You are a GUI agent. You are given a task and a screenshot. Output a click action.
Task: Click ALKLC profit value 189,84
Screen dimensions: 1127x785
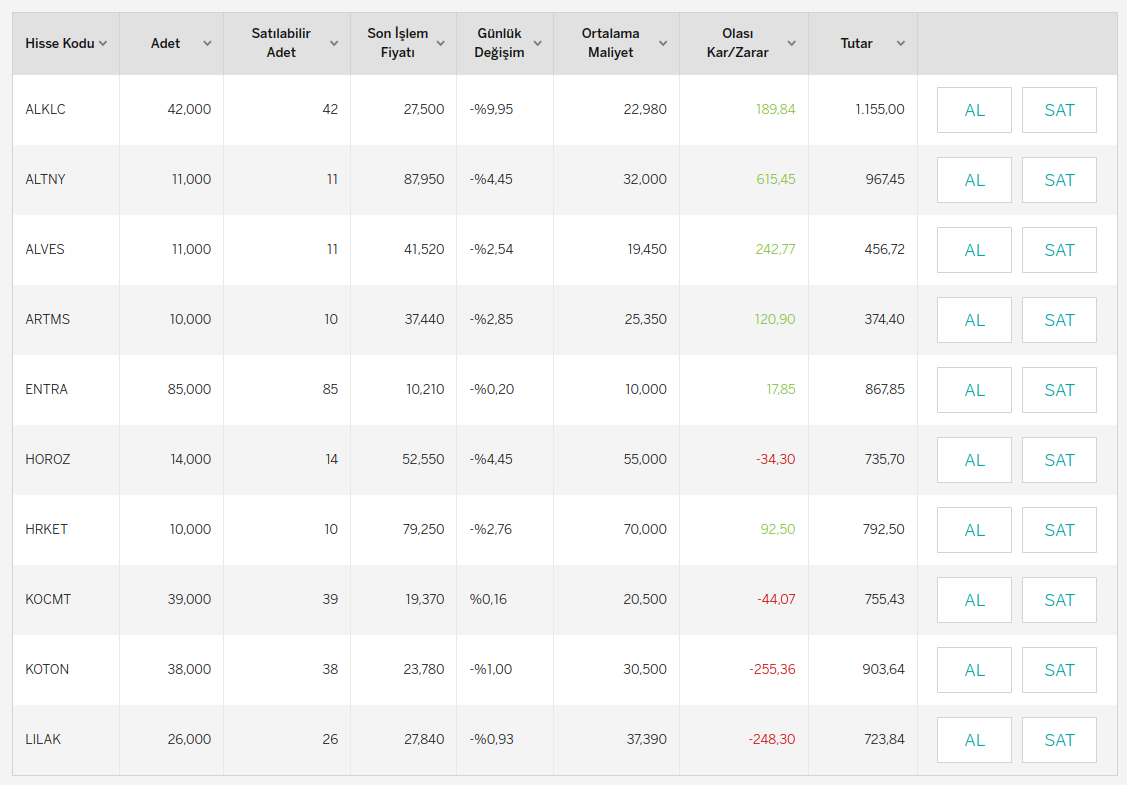[x=776, y=109]
